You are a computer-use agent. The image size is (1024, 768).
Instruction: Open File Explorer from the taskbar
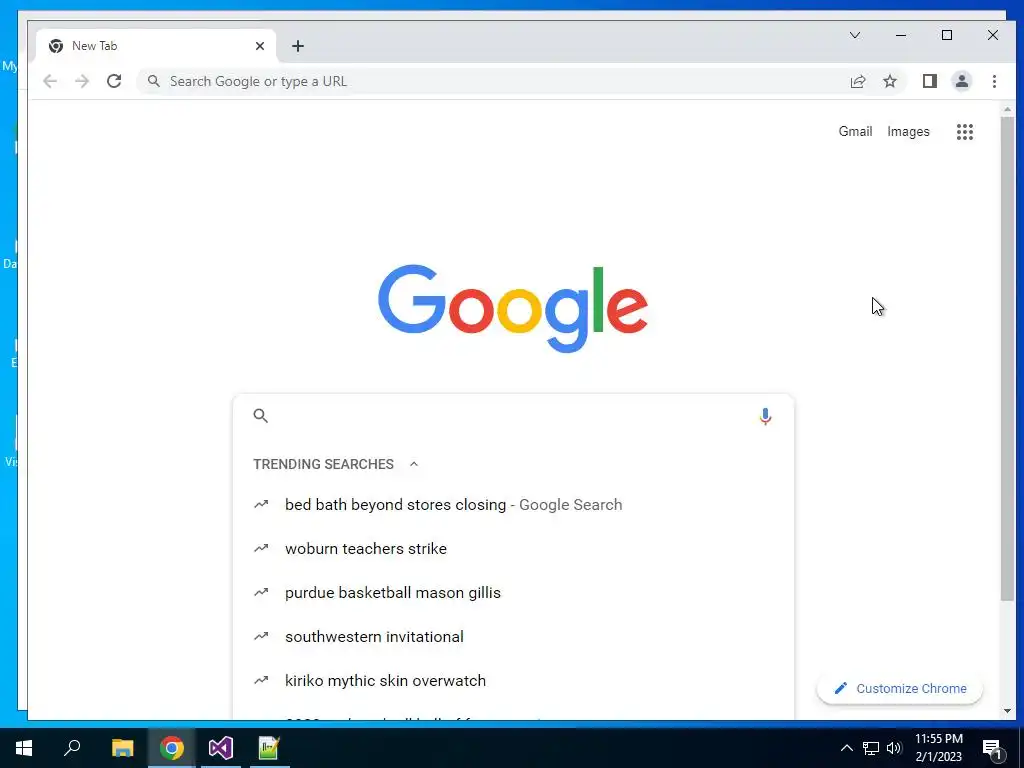[x=122, y=748]
